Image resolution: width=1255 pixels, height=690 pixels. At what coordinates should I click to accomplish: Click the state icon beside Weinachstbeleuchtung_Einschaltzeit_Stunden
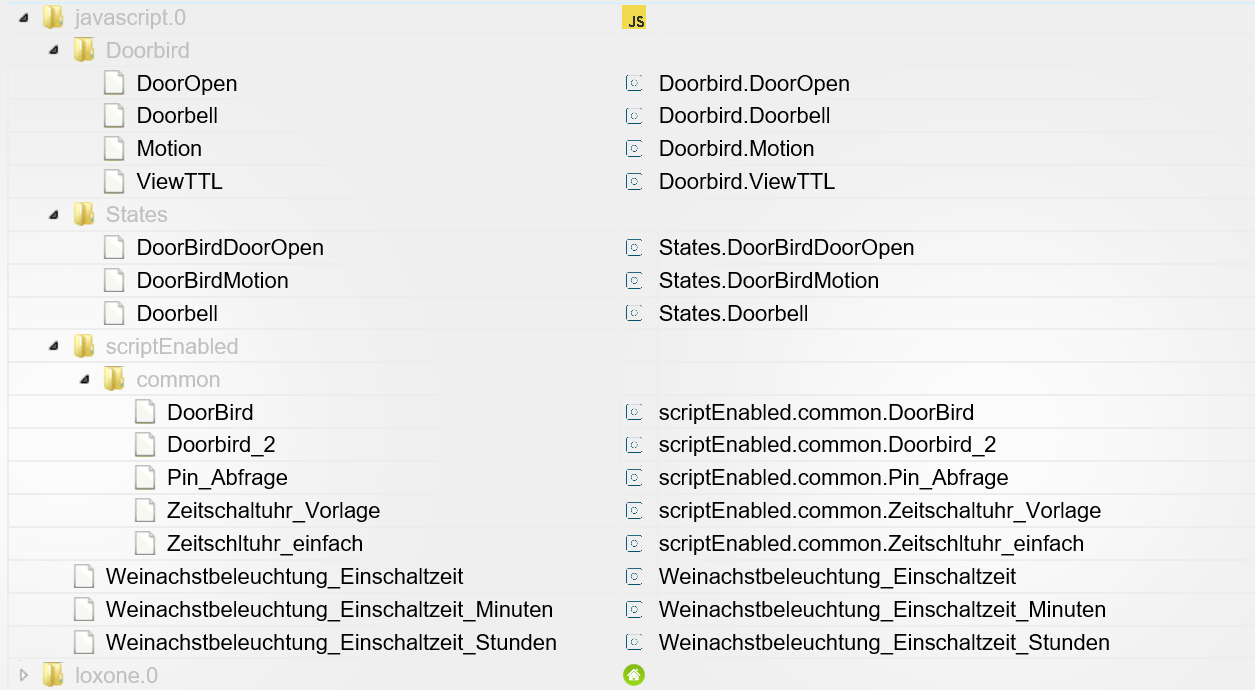coord(633,643)
